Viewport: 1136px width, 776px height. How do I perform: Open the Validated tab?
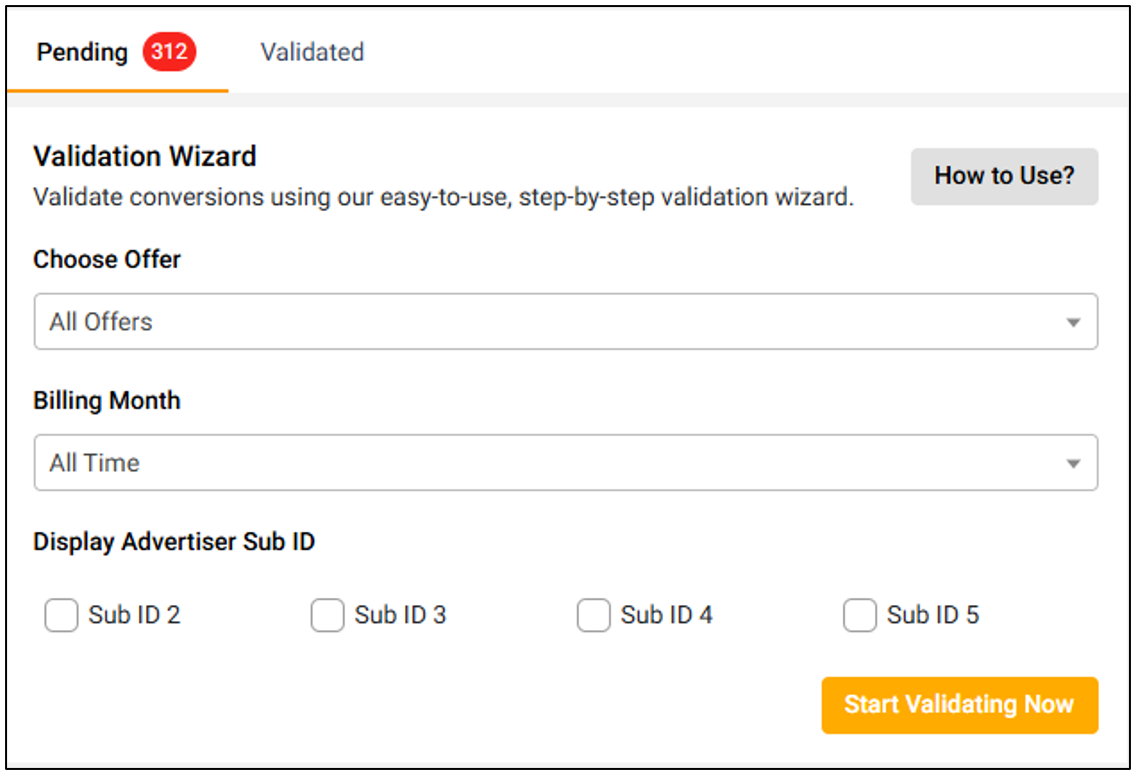pos(312,52)
